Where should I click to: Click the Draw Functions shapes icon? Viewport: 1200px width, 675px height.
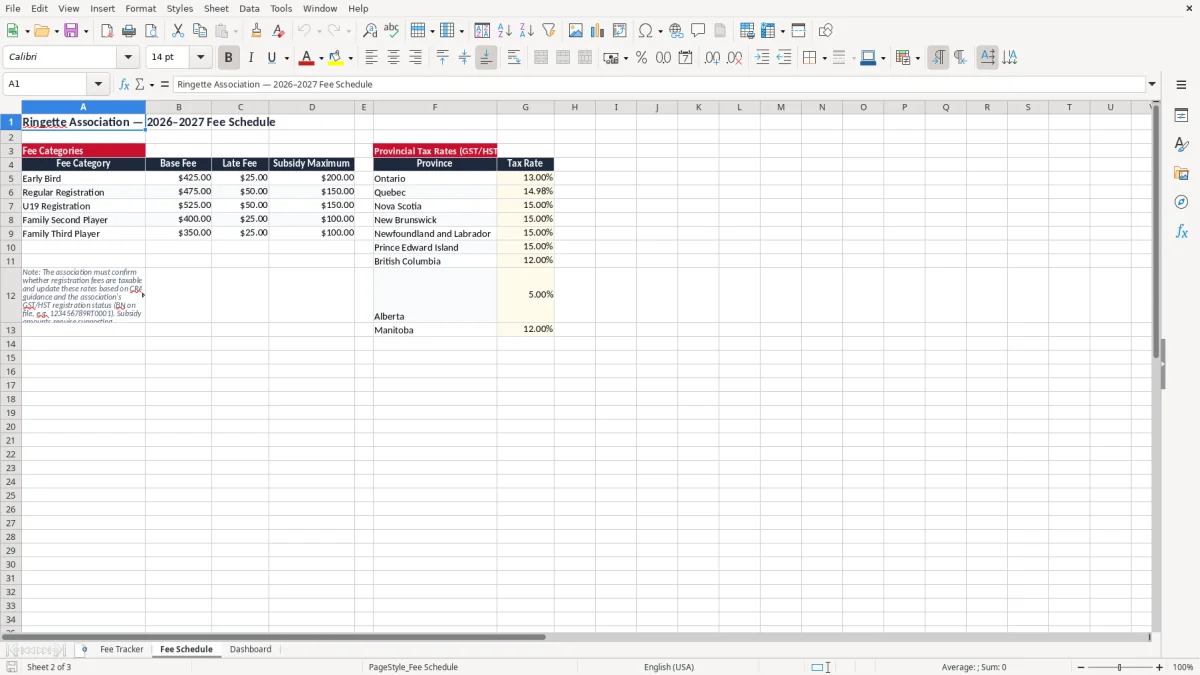(x=826, y=31)
